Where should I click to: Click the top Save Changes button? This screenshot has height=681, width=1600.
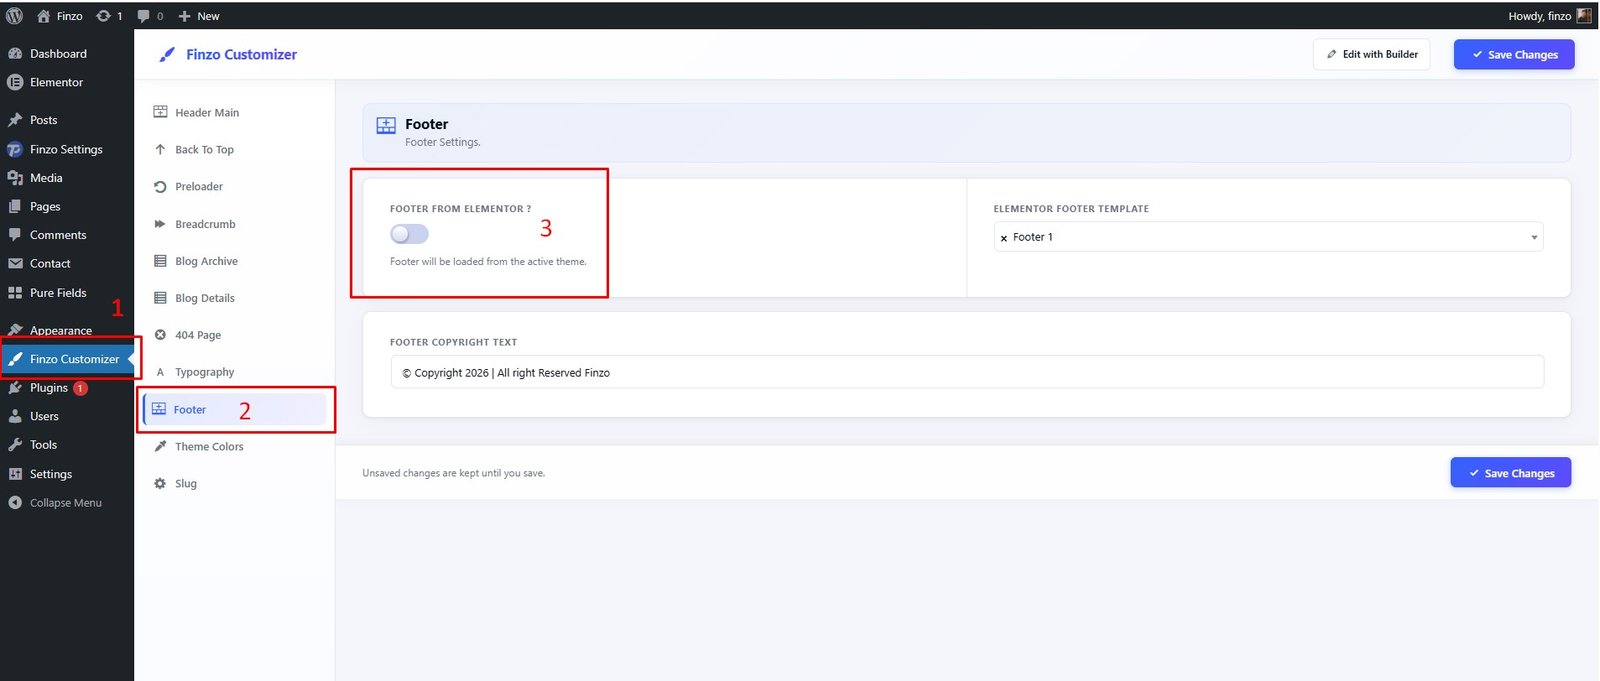[x=1514, y=55]
